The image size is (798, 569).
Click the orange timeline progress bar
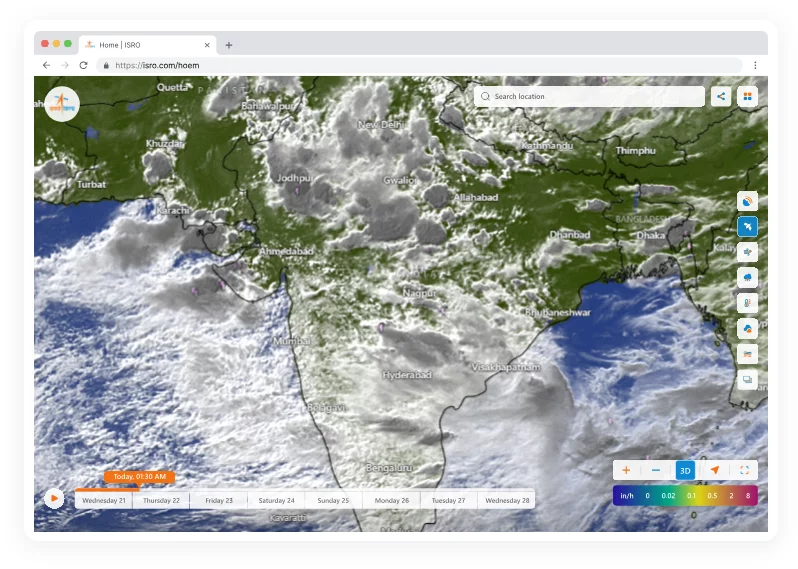tap(107, 490)
